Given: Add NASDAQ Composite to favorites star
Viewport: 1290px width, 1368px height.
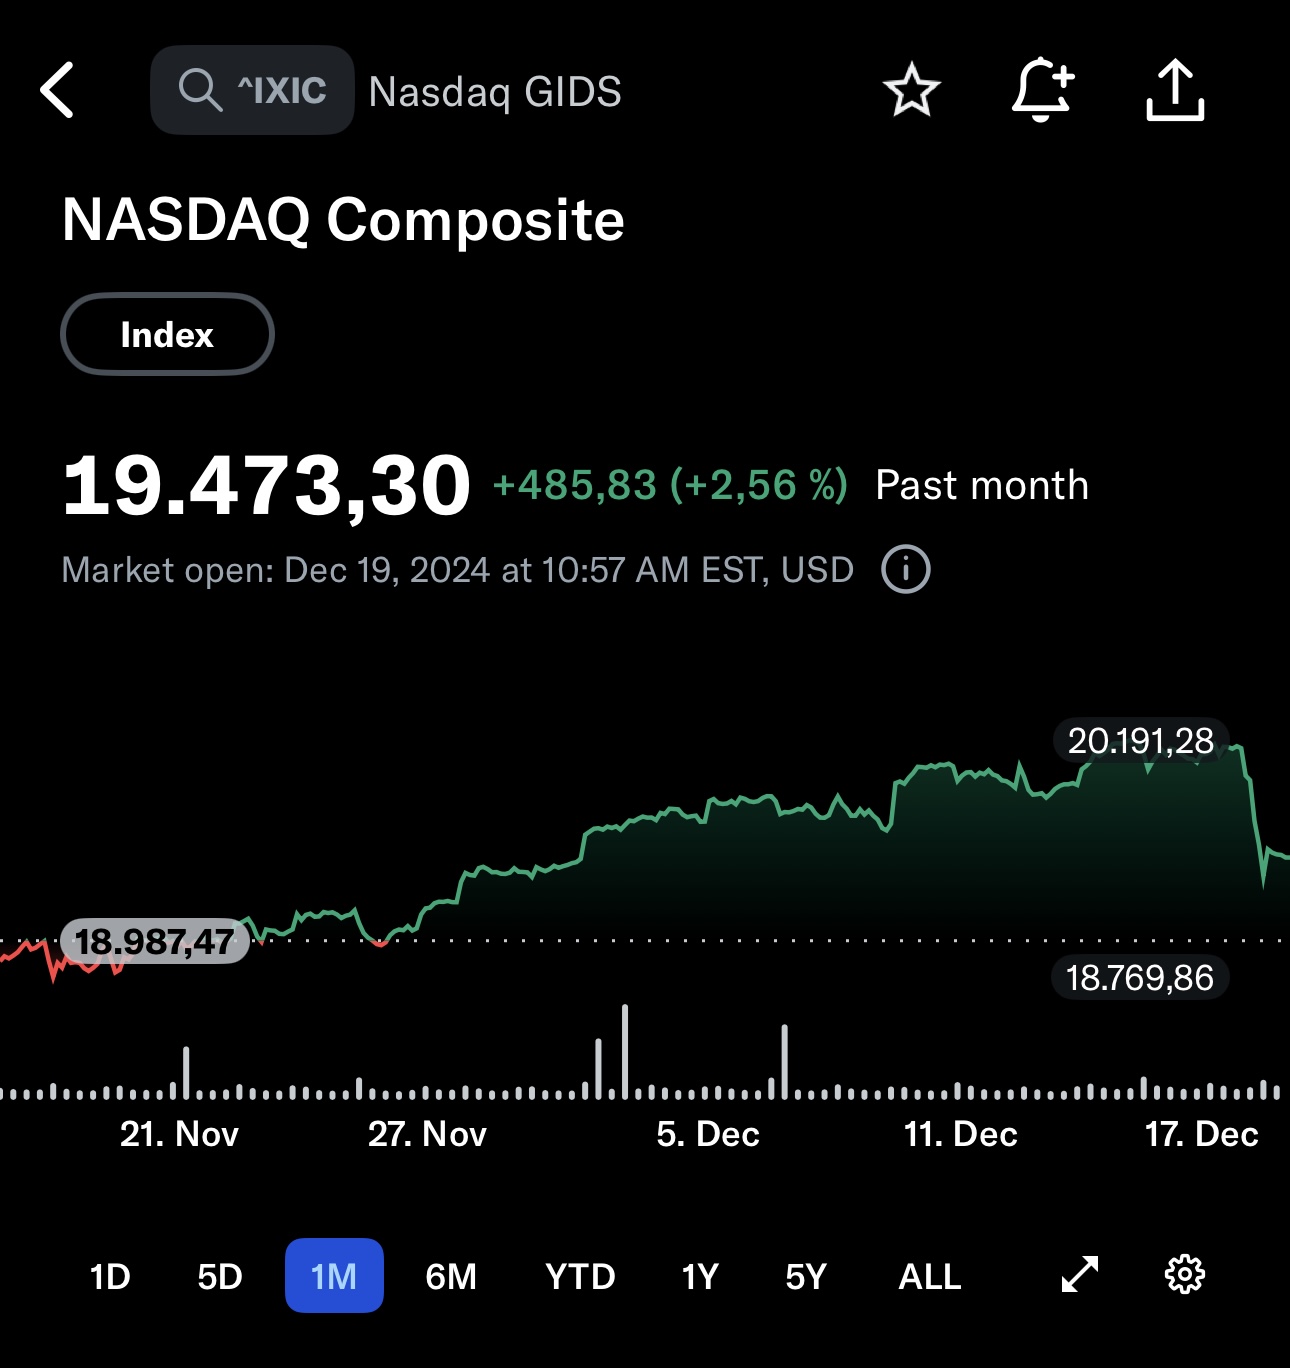Looking at the screenshot, I should [911, 90].
